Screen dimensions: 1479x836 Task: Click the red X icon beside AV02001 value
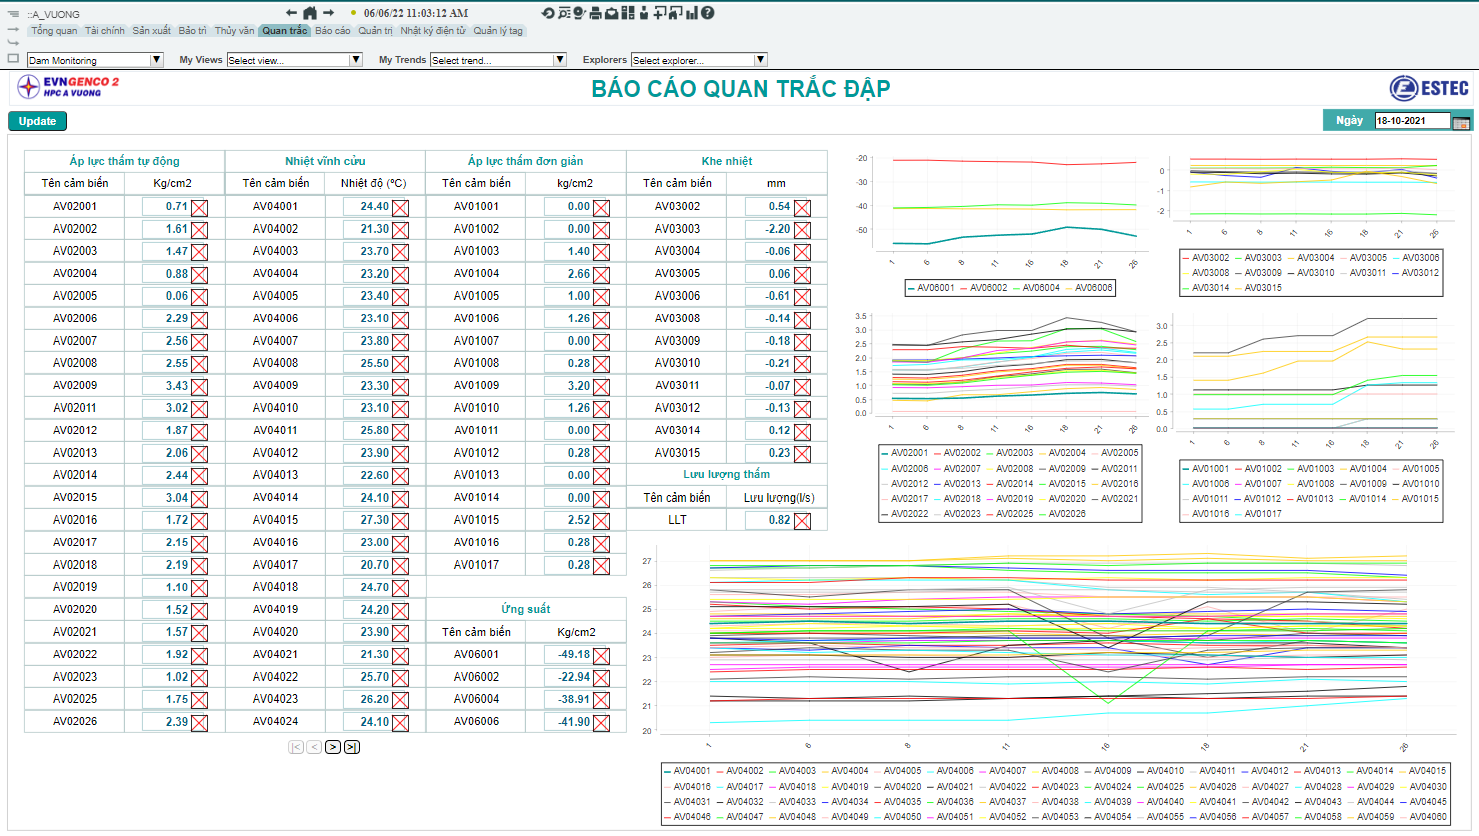click(x=200, y=208)
